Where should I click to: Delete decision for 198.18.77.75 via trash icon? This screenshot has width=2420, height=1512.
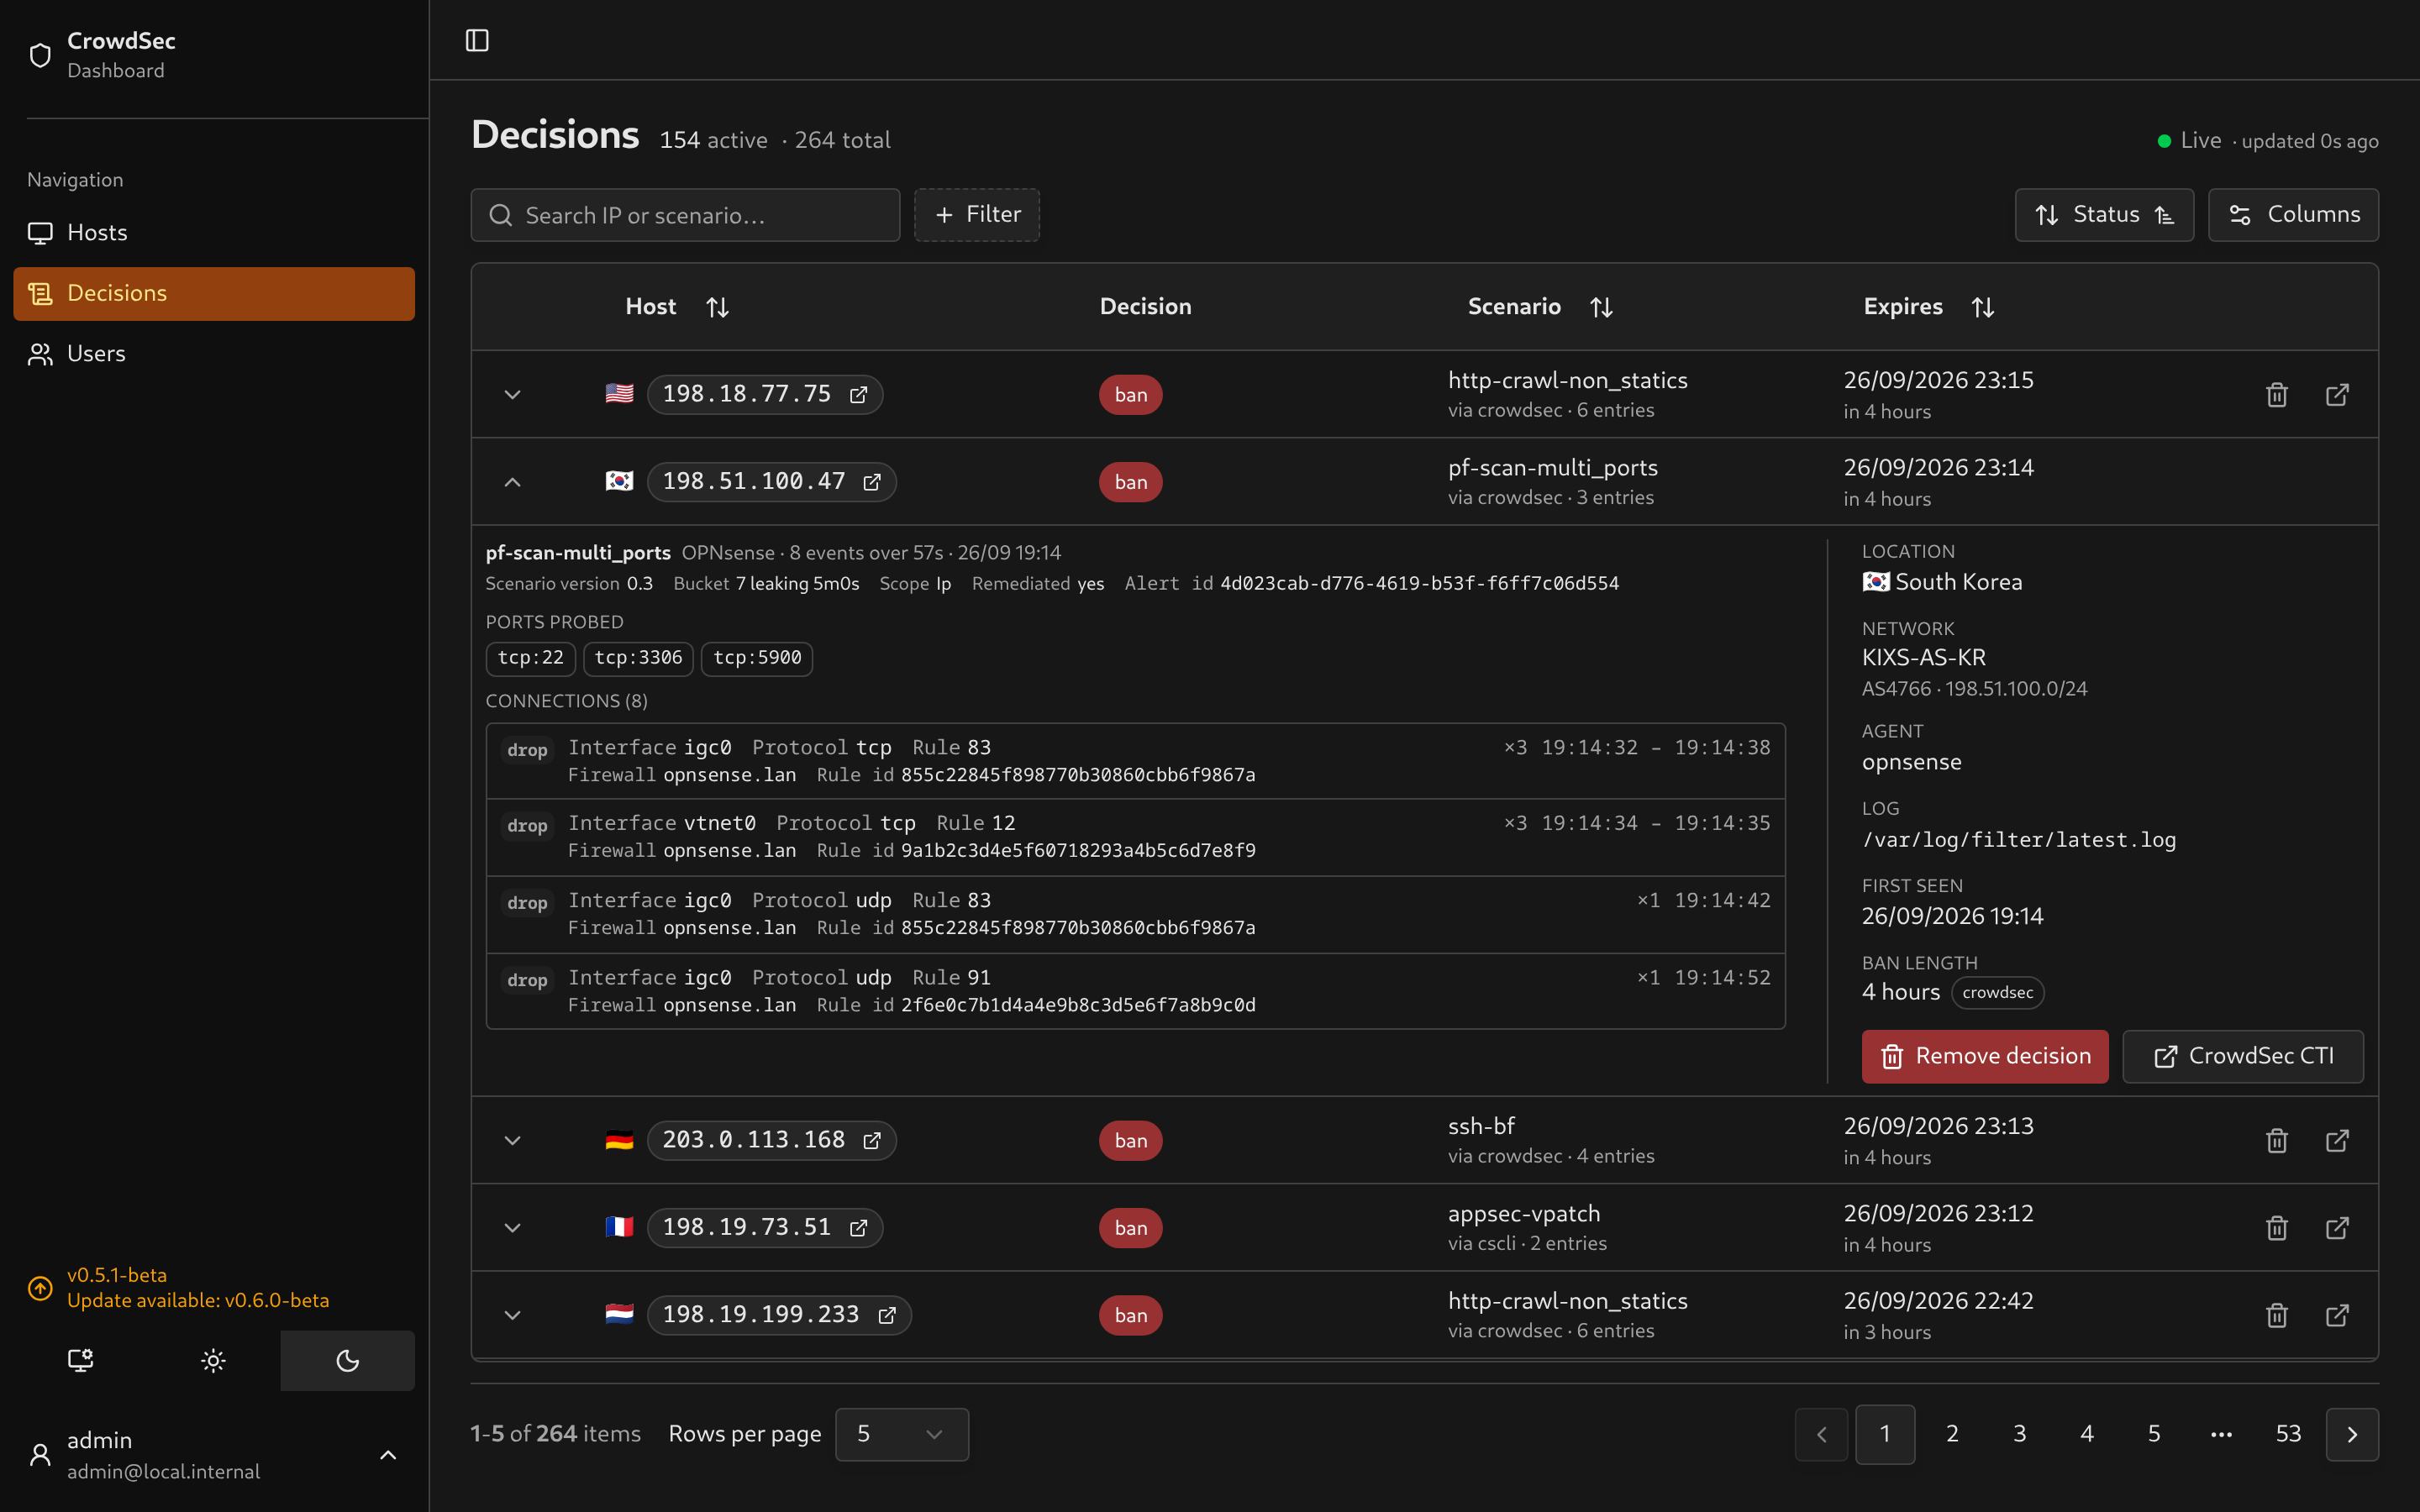pyautogui.click(x=2277, y=395)
